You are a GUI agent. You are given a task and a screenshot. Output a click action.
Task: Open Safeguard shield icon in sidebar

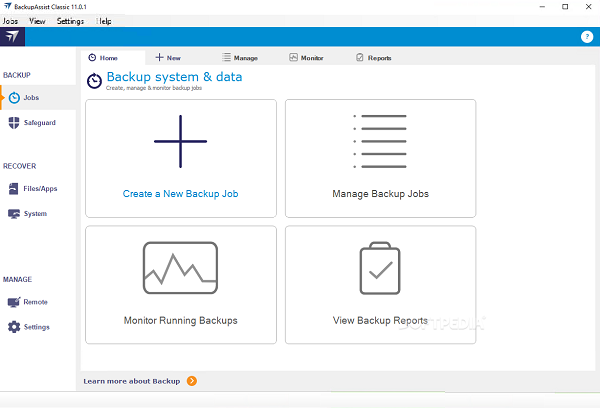click(x=14, y=123)
